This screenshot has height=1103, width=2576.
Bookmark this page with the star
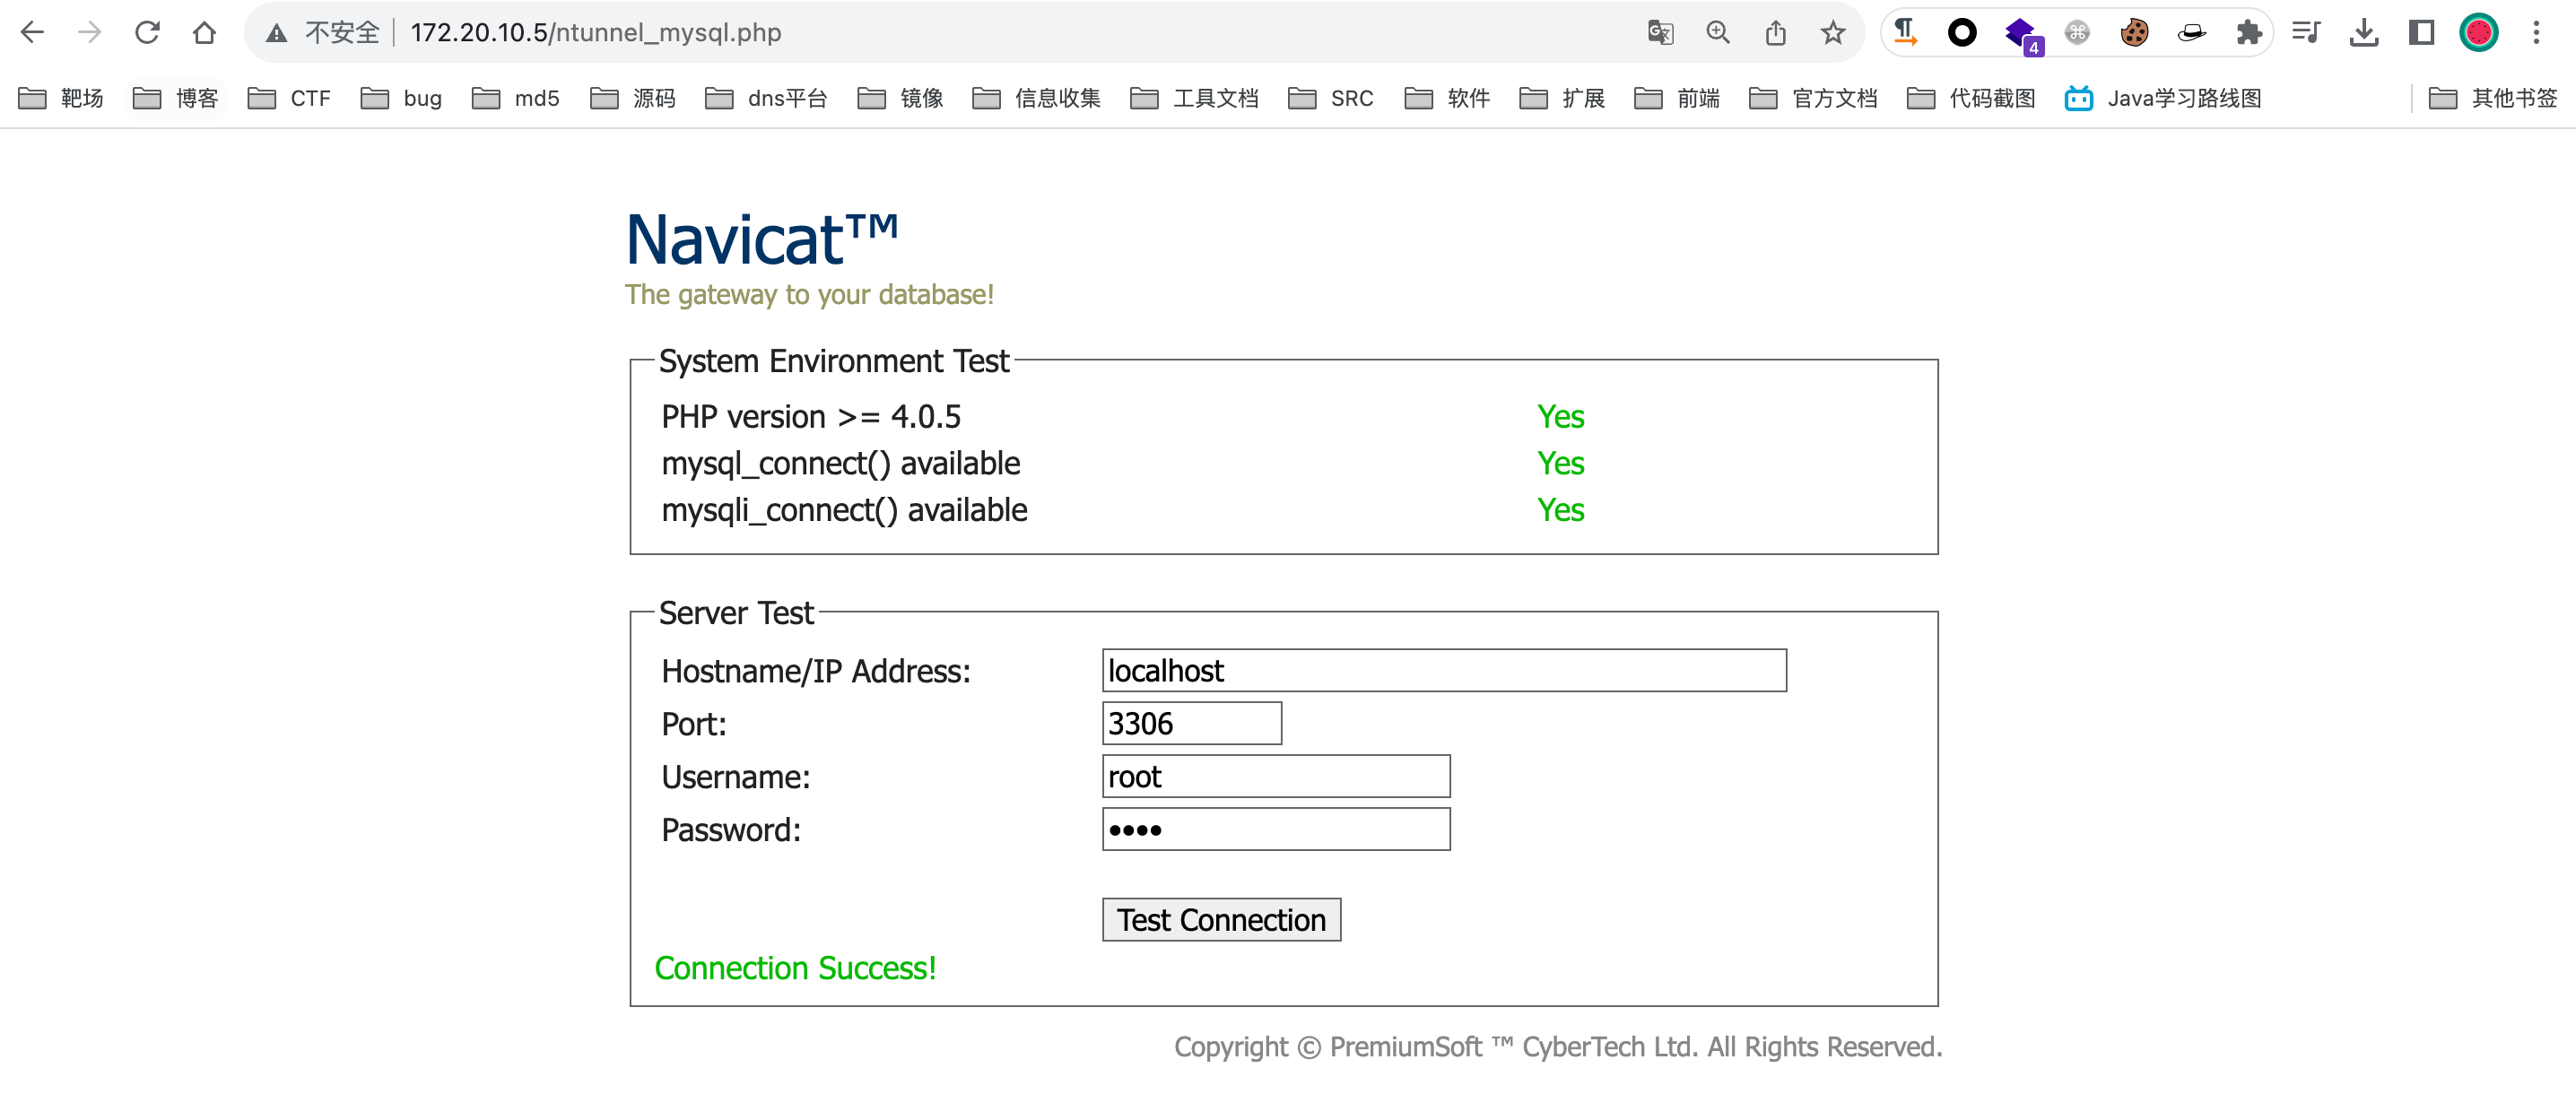(x=1832, y=33)
